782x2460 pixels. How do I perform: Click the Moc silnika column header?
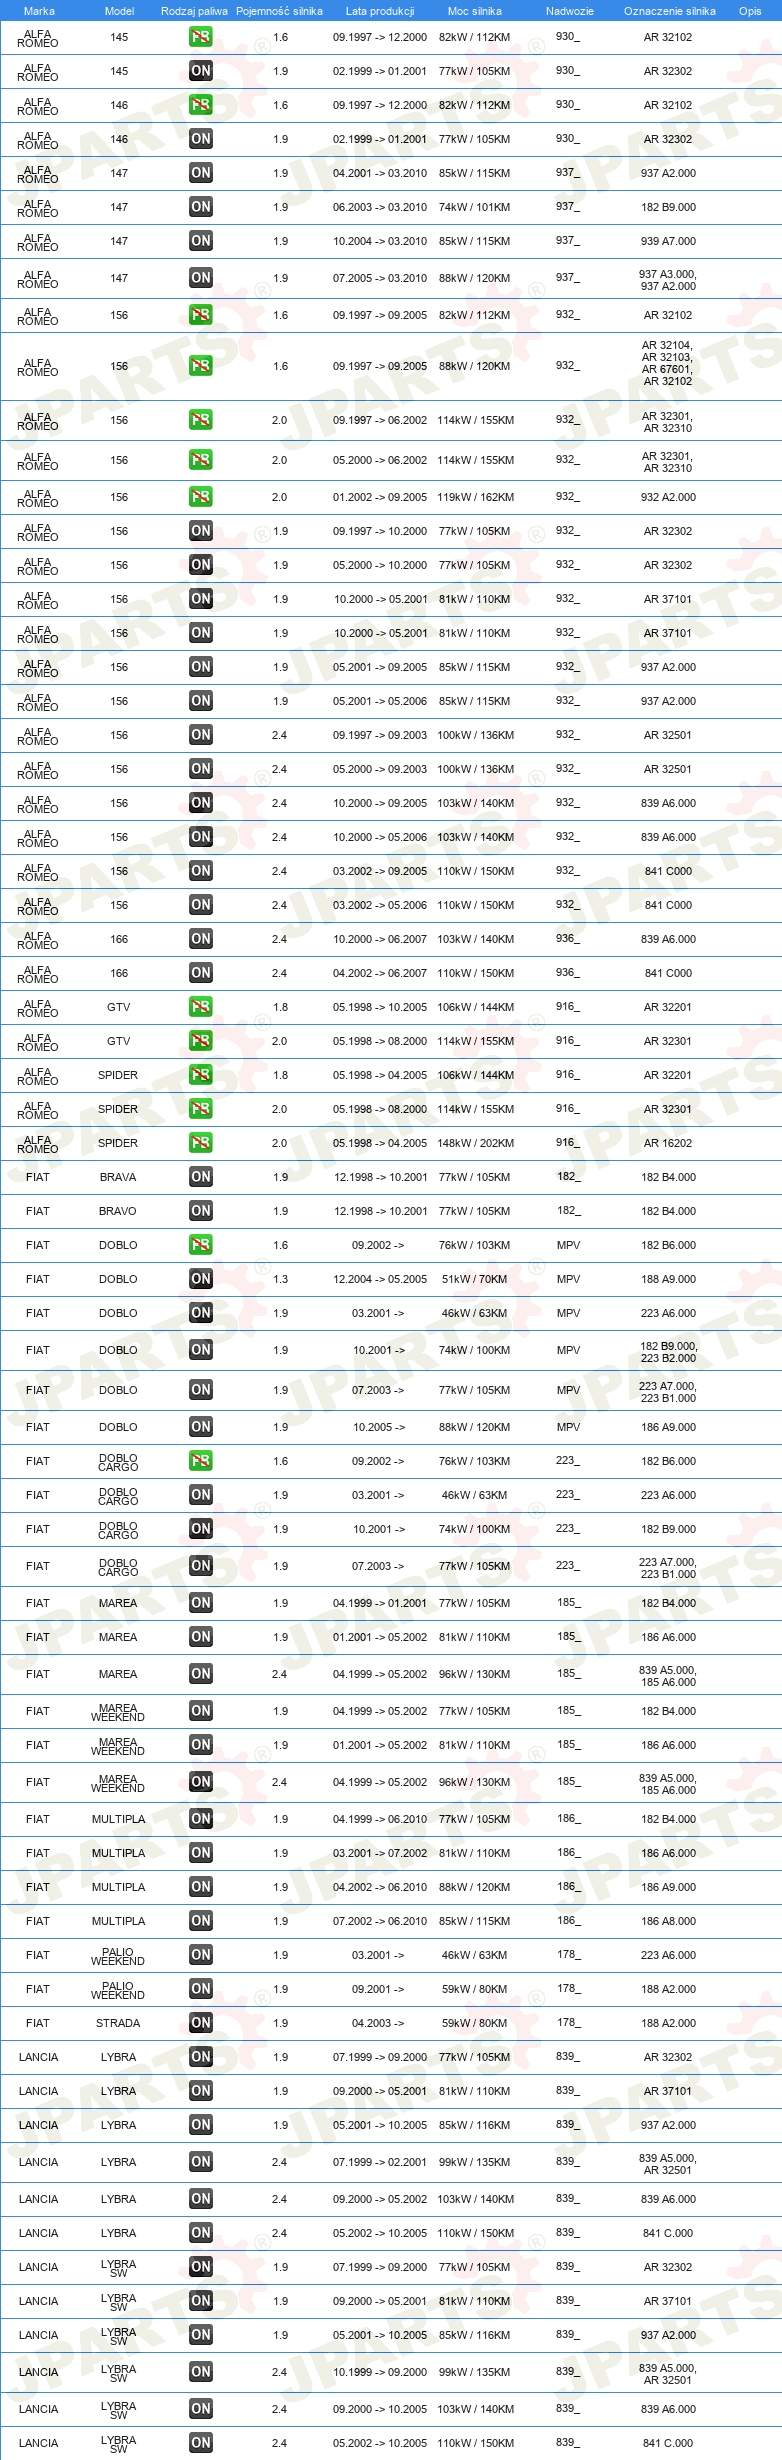pos(475,11)
